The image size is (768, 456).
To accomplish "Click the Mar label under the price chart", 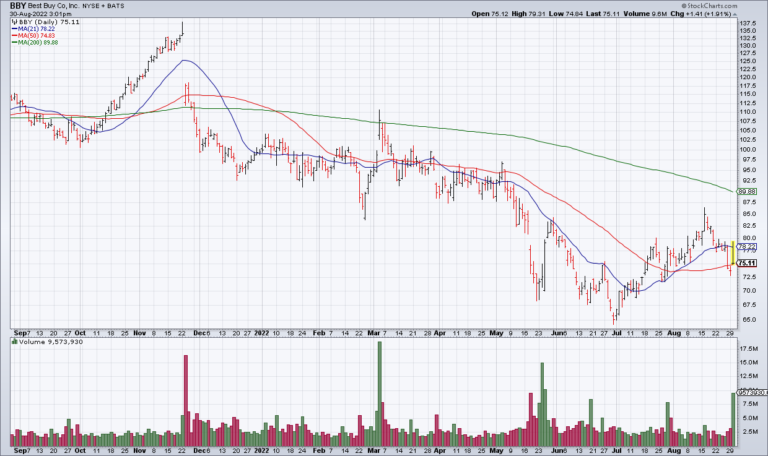I will [374, 333].
